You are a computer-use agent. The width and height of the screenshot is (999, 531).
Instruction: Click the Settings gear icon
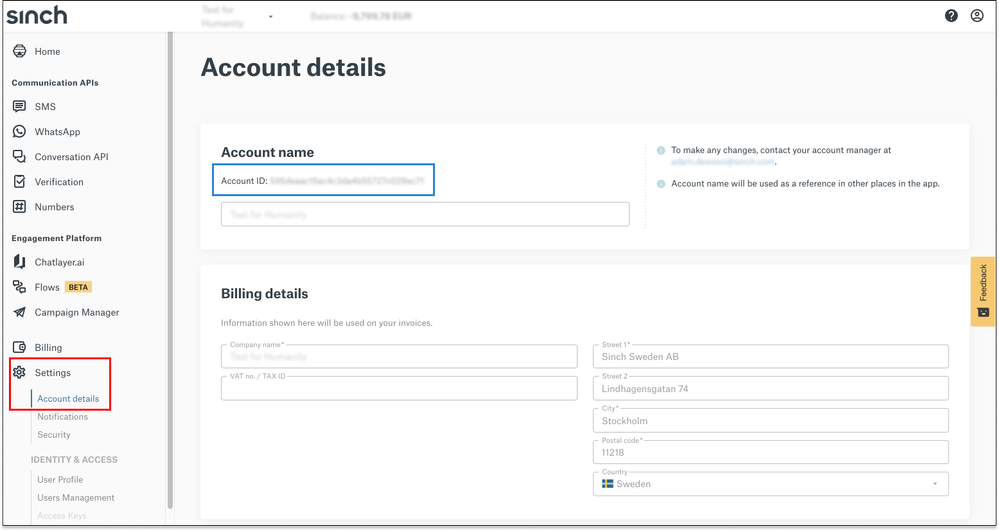point(20,372)
